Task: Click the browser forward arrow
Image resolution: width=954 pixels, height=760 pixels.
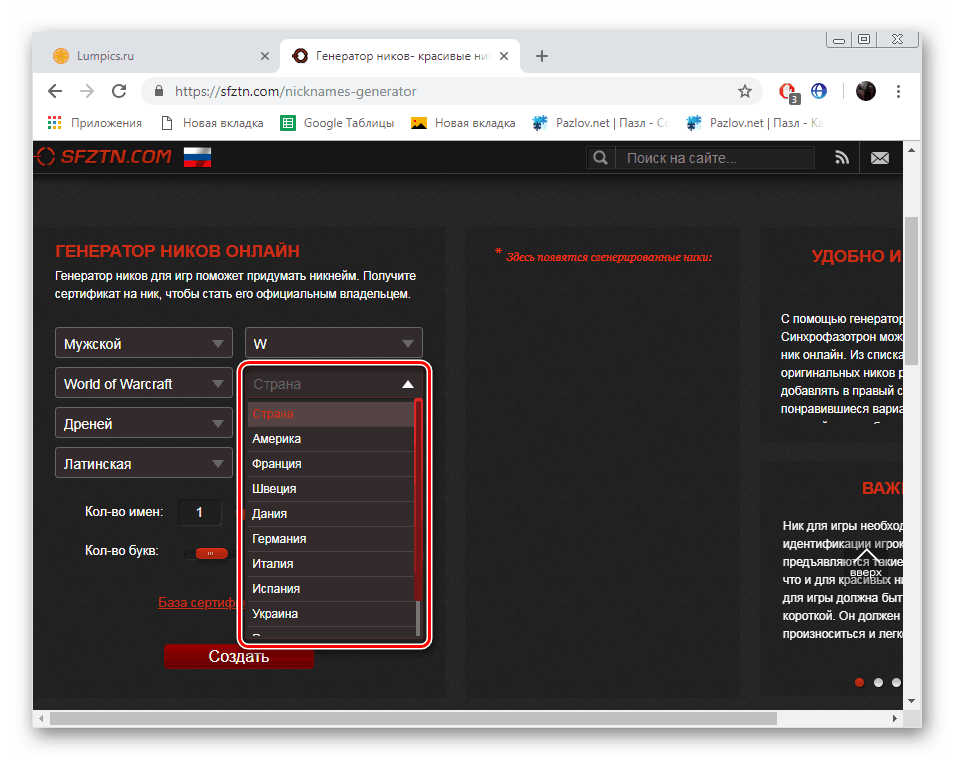Action: coord(87,91)
